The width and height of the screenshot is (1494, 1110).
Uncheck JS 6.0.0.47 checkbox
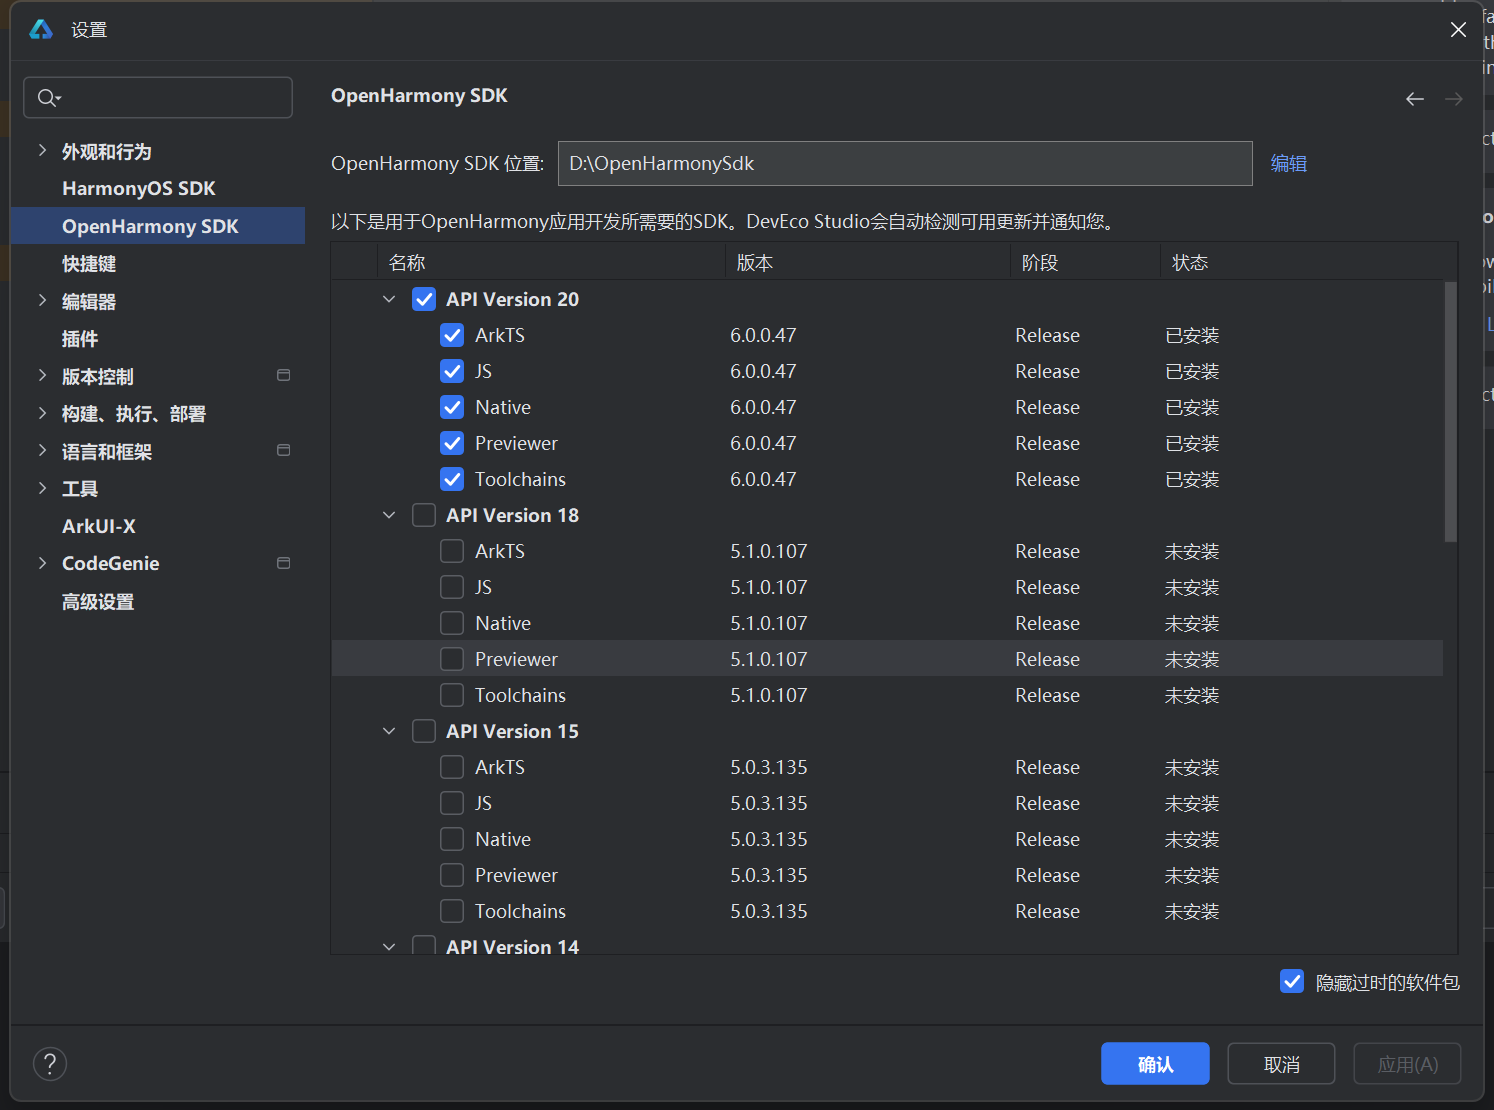pyautogui.click(x=452, y=371)
